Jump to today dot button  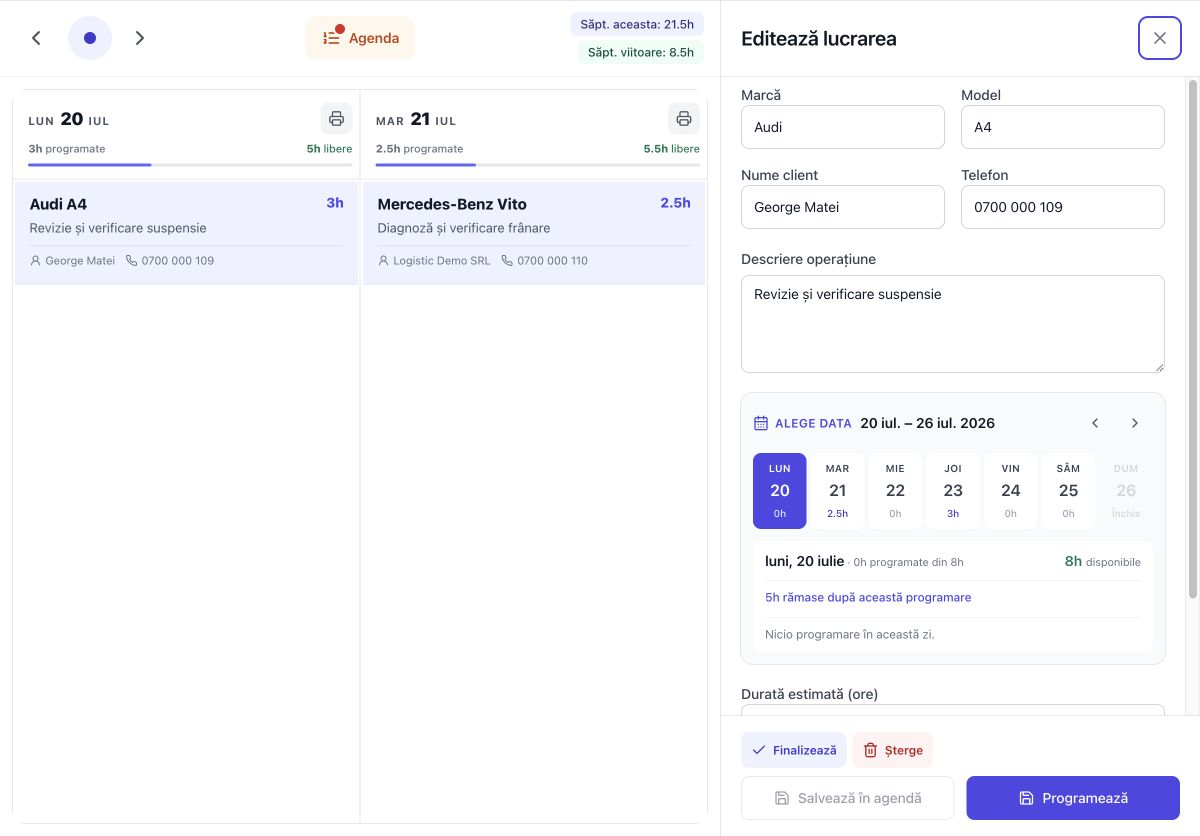pyautogui.click(x=90, y=38)
